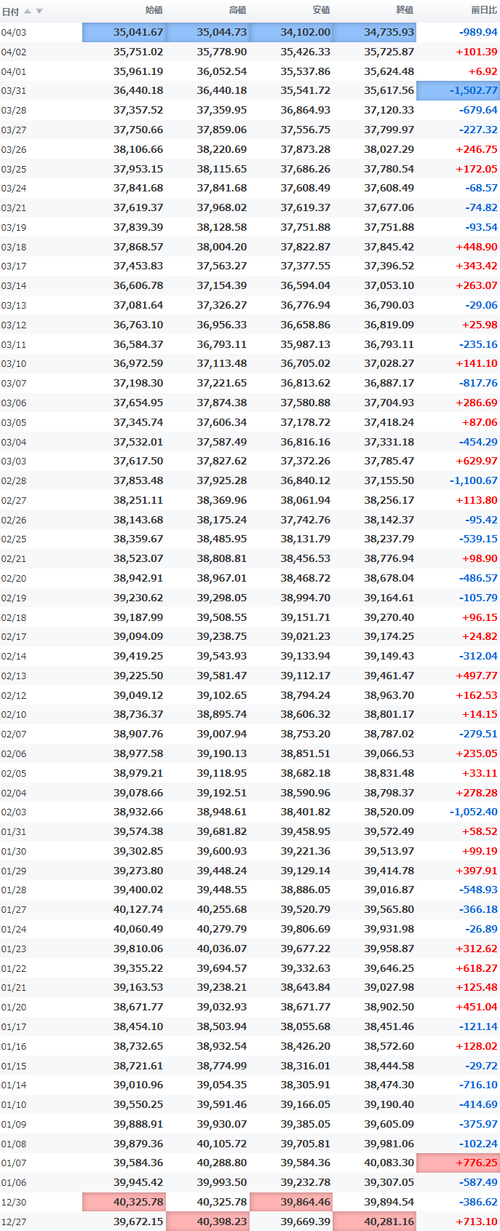
Task: Sort dates ascending with the up arrow
Action: [x=28, y=11]
